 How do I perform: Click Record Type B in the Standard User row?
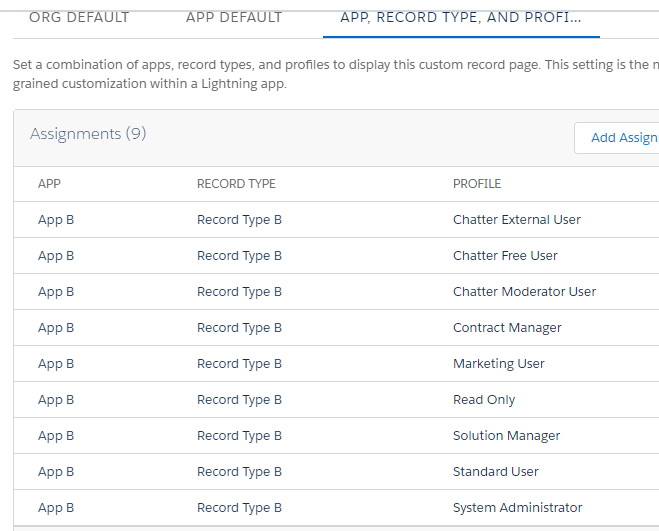point(239,472)
